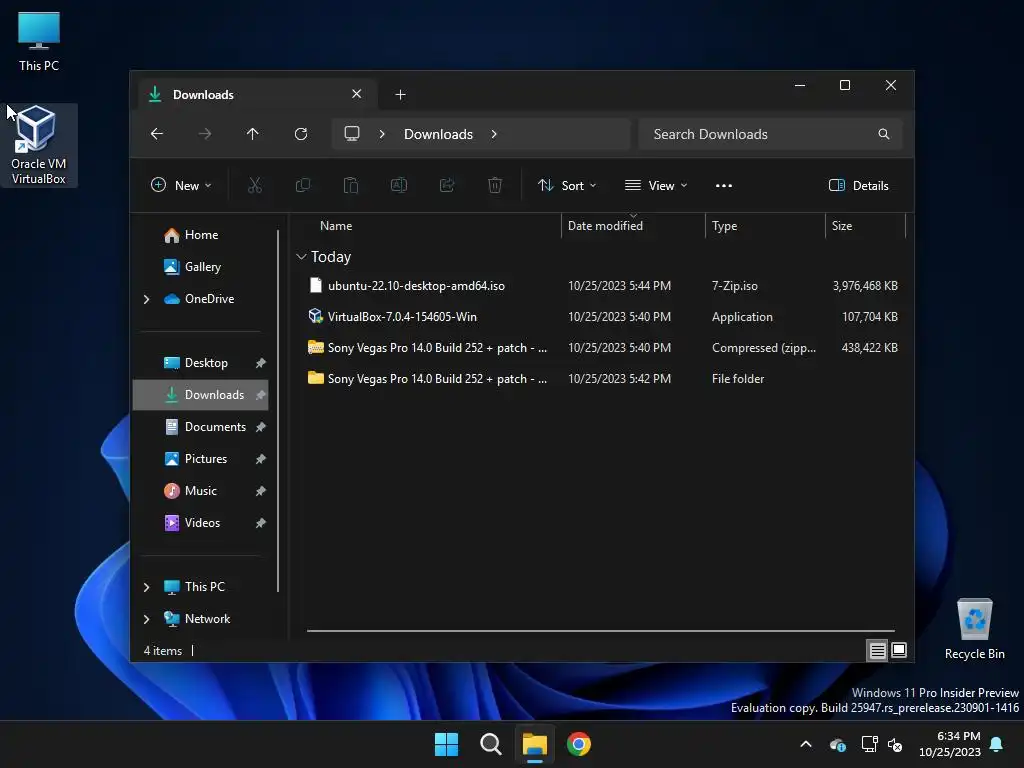The height and width of the screenshot is (768, 1024).
Task: Add a new tab
Action: [x=400, y=95]
